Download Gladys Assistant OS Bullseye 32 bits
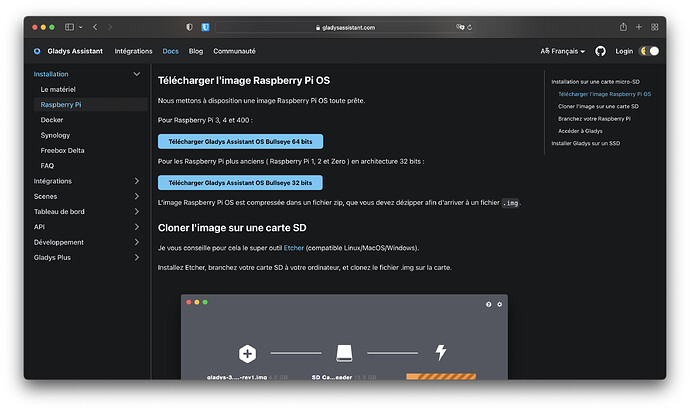 [240, 183]
